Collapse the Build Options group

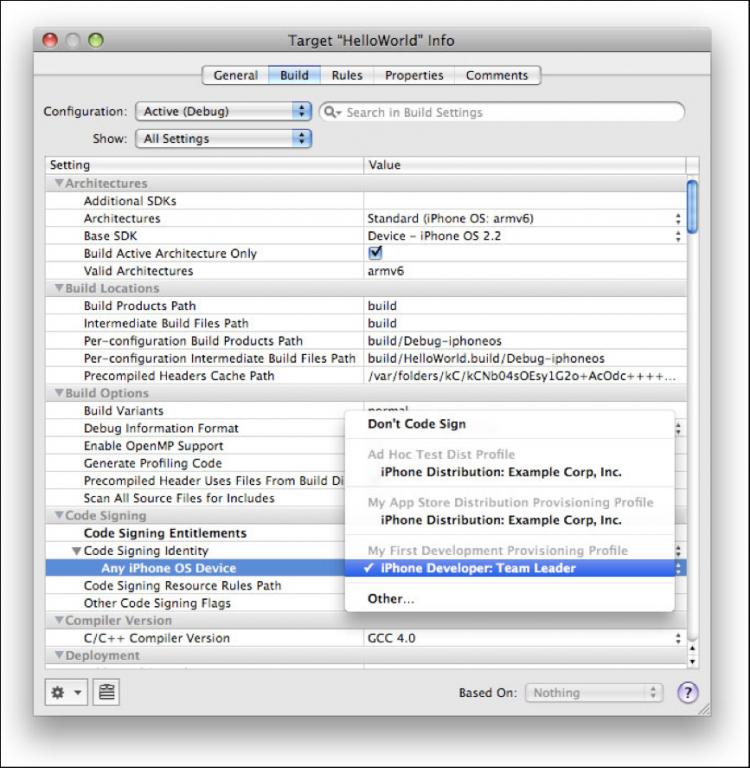point(59,393)
